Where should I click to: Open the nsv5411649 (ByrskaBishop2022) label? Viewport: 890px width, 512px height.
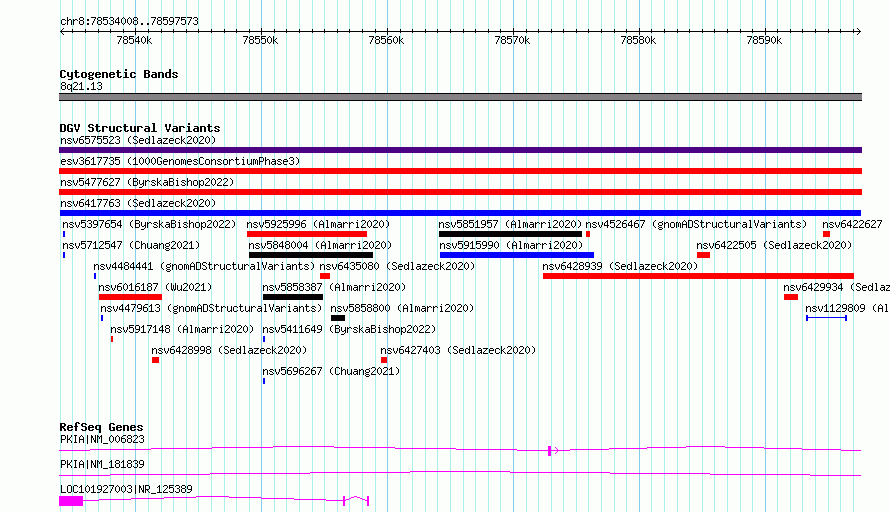[349, 329]
